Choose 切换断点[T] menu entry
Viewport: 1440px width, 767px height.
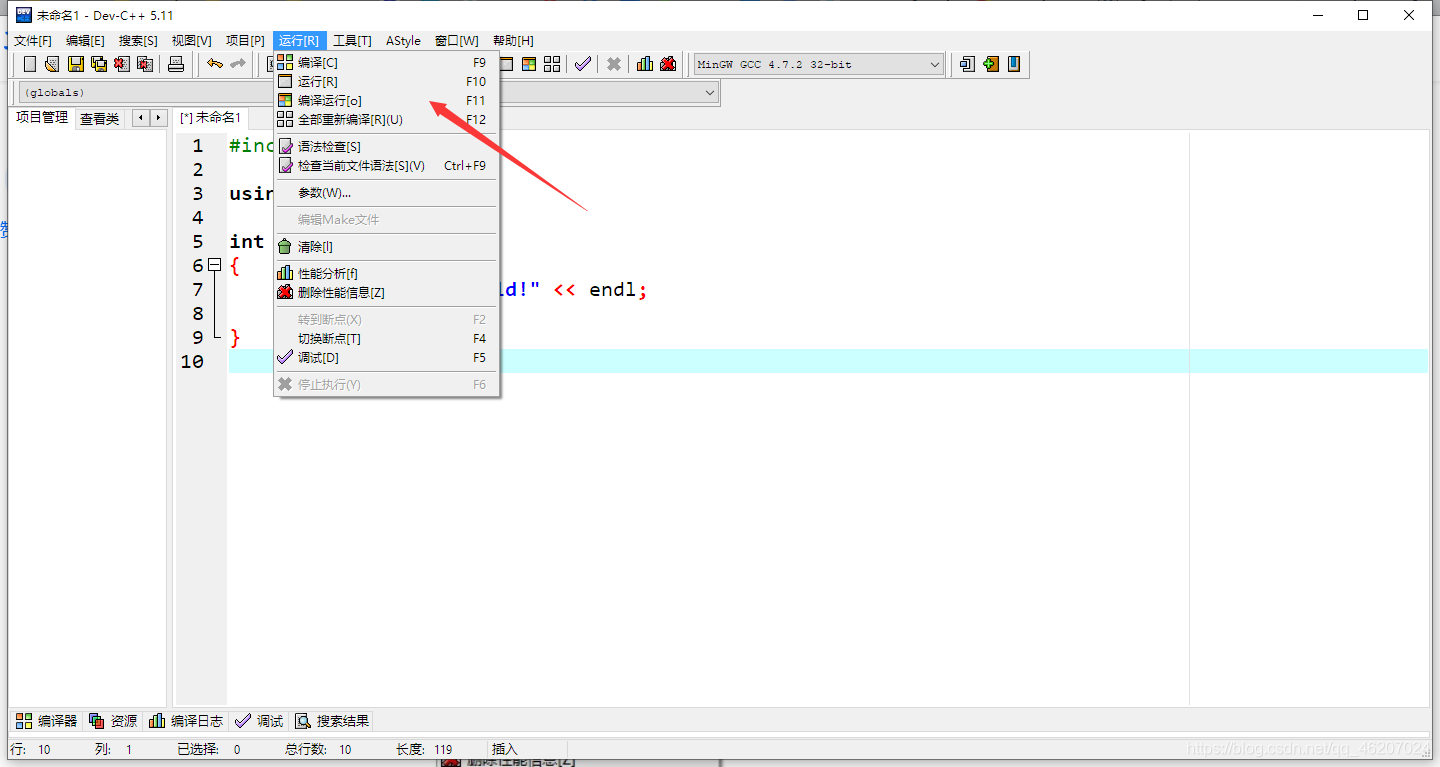point(386,338)
